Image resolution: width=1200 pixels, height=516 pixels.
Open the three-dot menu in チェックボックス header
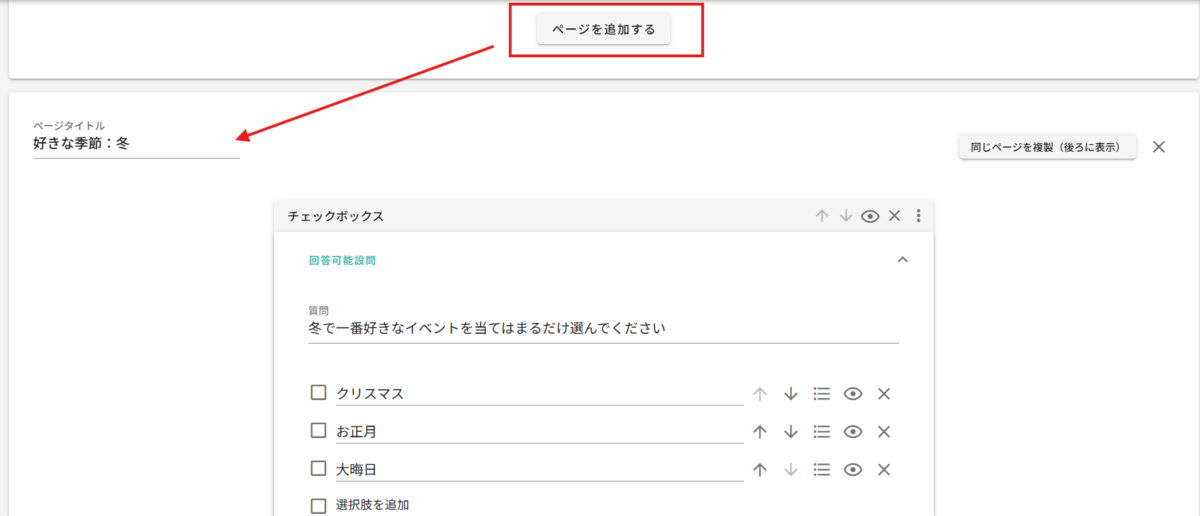click(x=918, y=216)
